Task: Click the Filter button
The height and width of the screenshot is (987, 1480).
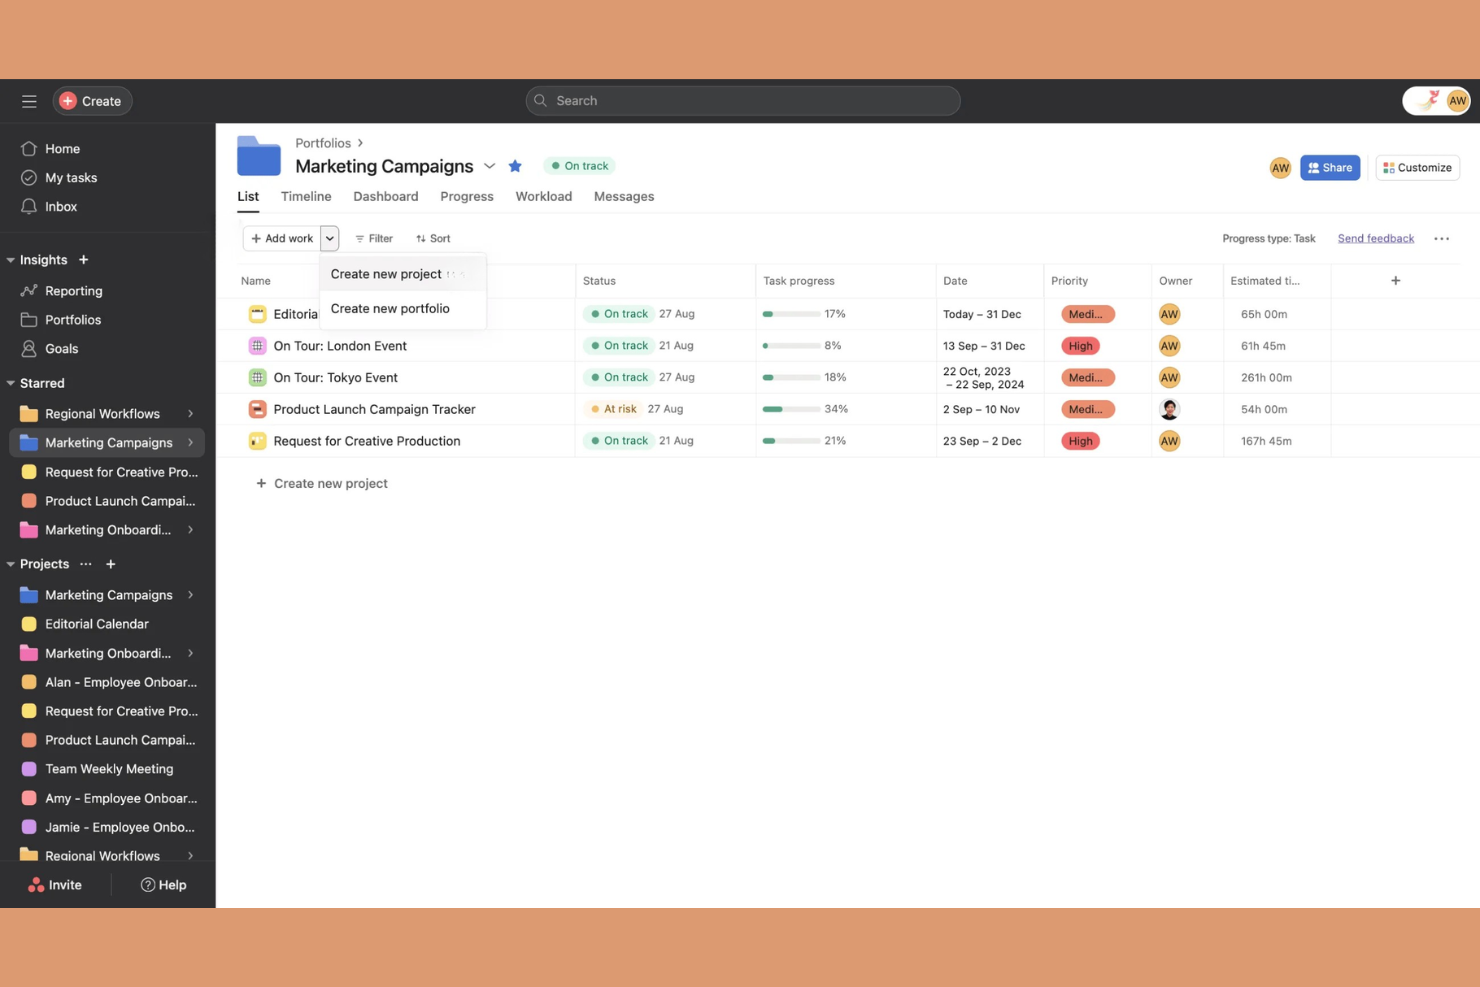Action: click(374, 239)
